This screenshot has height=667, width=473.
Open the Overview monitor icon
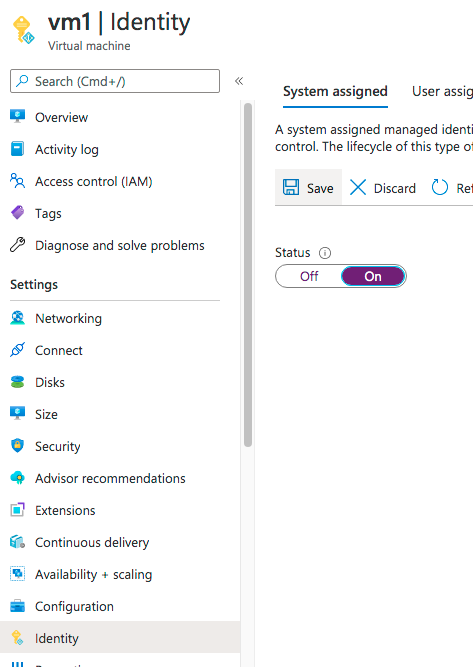(17, 117)
